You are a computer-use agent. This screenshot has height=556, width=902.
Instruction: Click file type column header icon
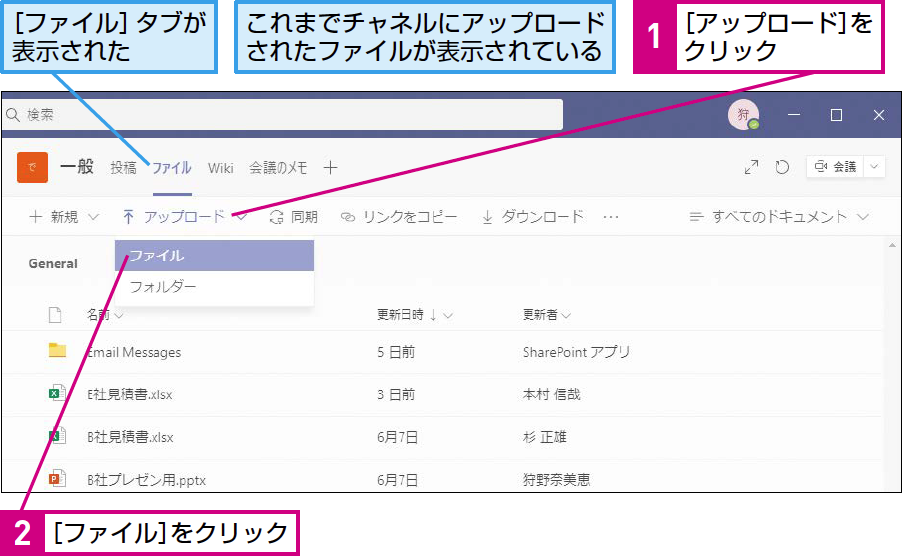(55, 315)
